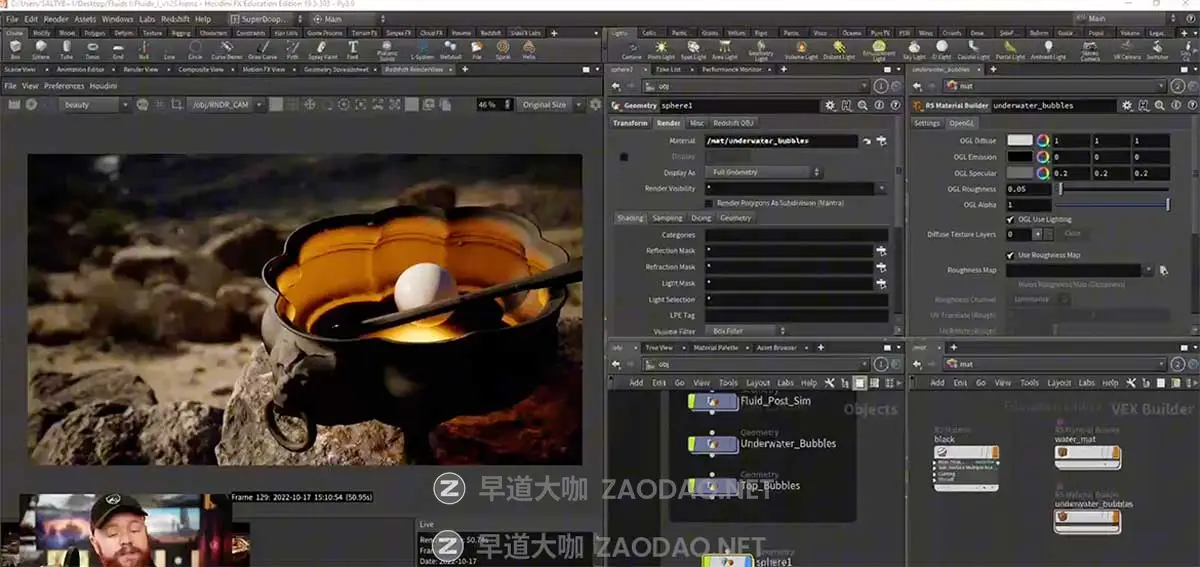Viewport: 1200px width, 567px height.
Task: Select the Torus shelf tool
Action: click(92, 50)
